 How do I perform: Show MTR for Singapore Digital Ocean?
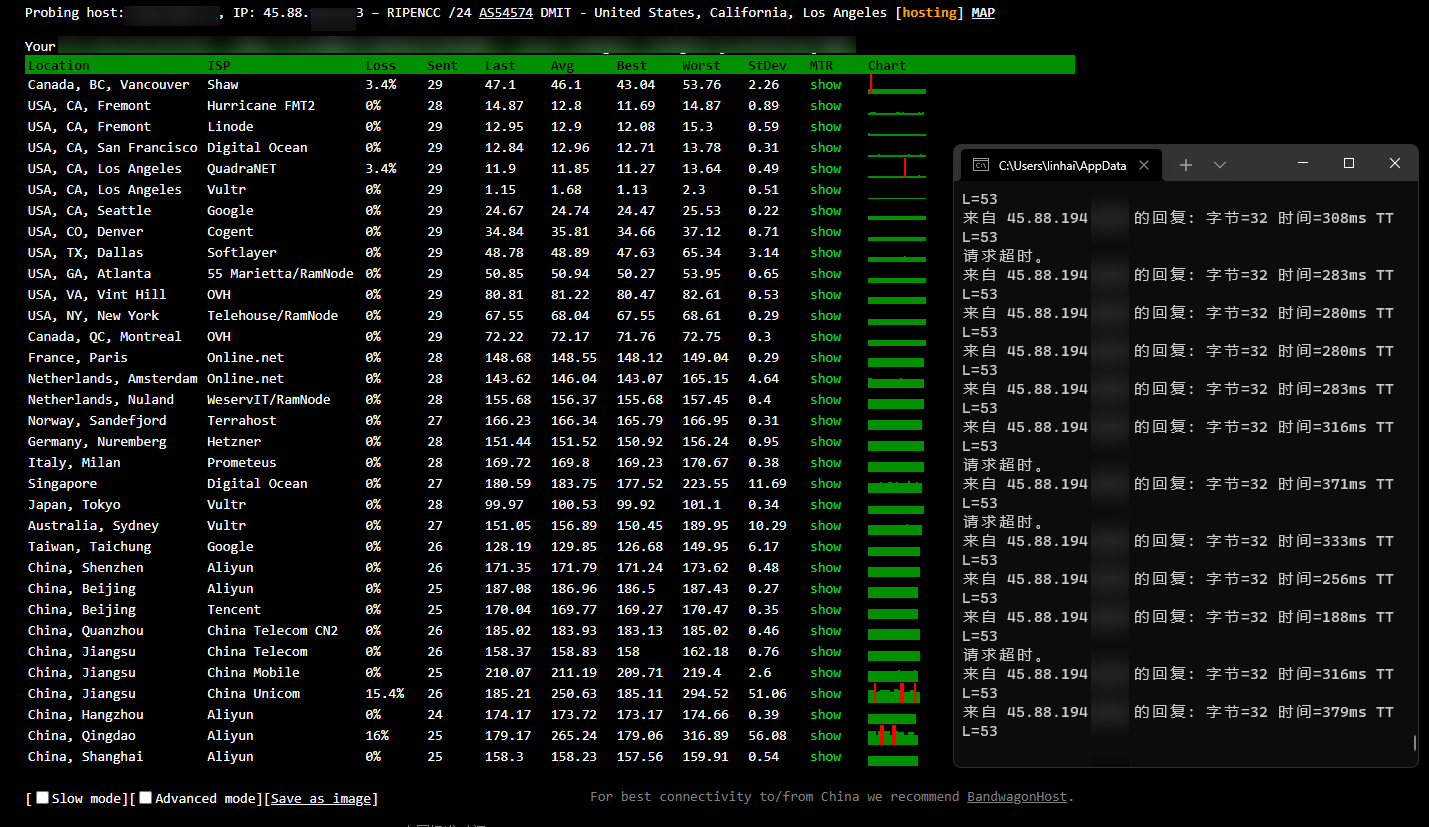(x=826, y=484)
